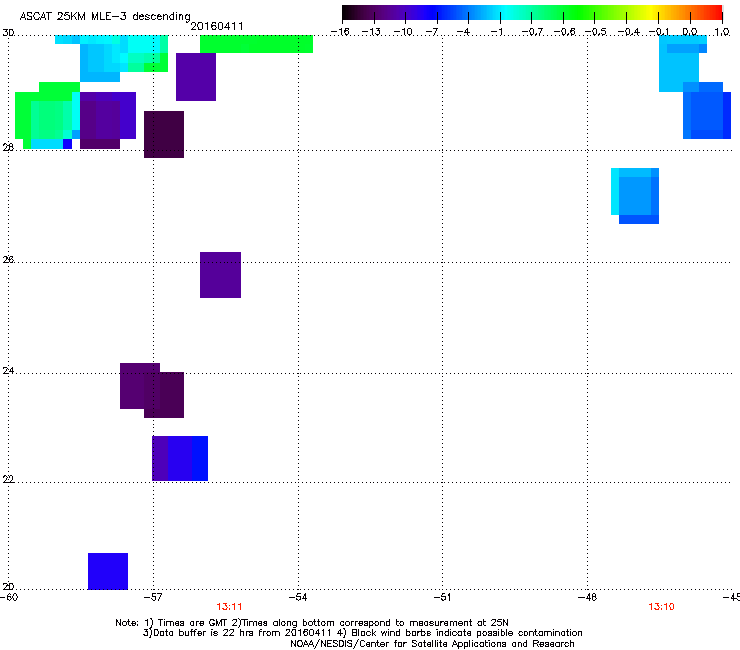Click the -1 colorbar tick label

click(496, 32)
